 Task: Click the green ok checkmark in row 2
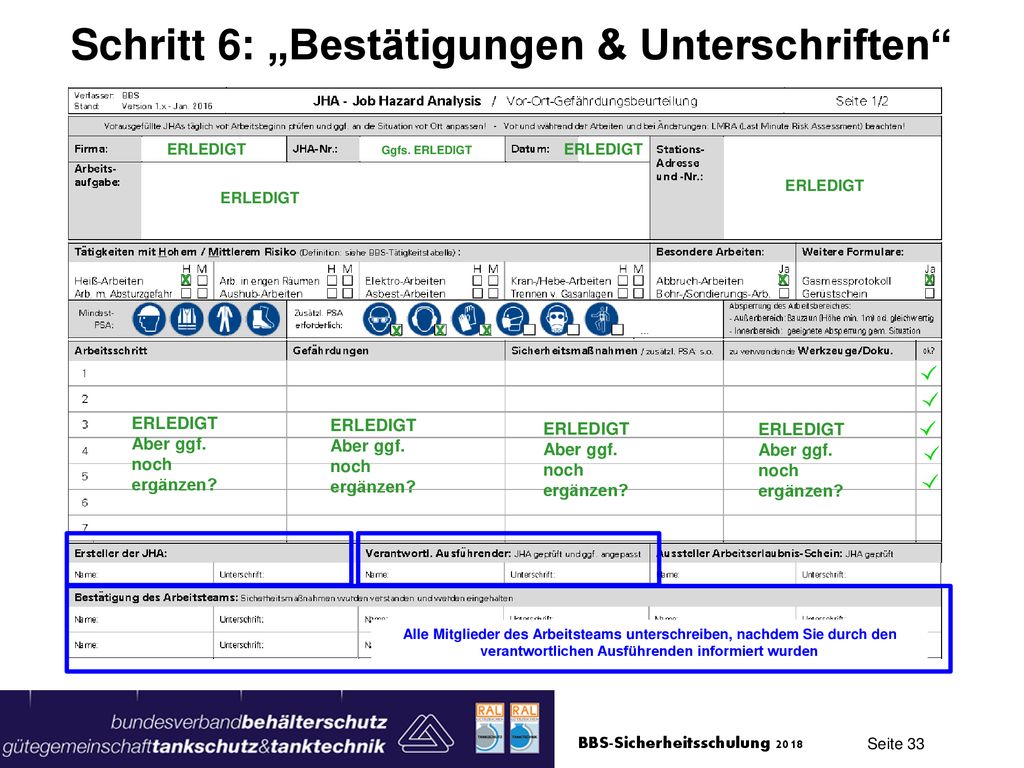(x=929, y=399)
